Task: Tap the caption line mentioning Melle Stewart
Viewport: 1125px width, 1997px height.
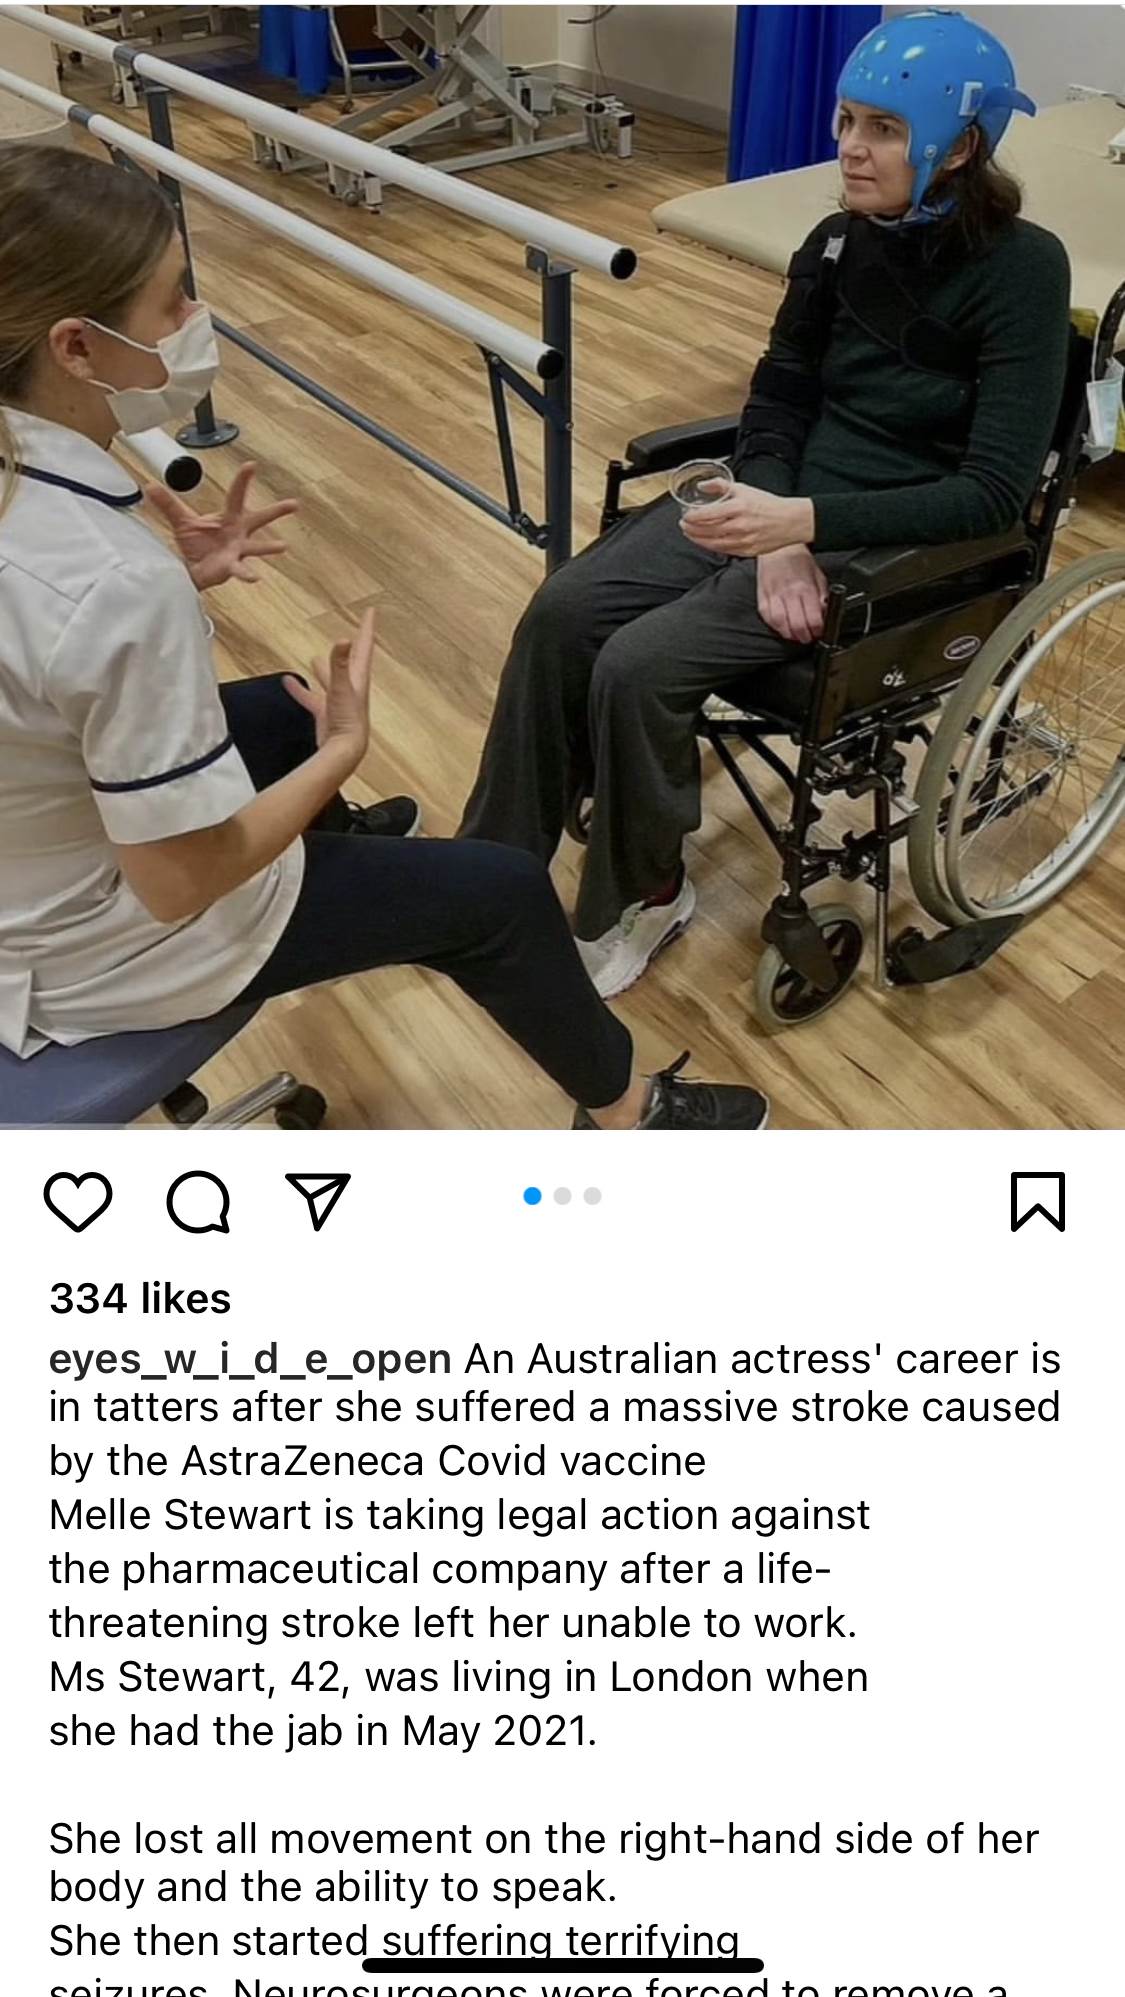Action: coord(459,1515)
